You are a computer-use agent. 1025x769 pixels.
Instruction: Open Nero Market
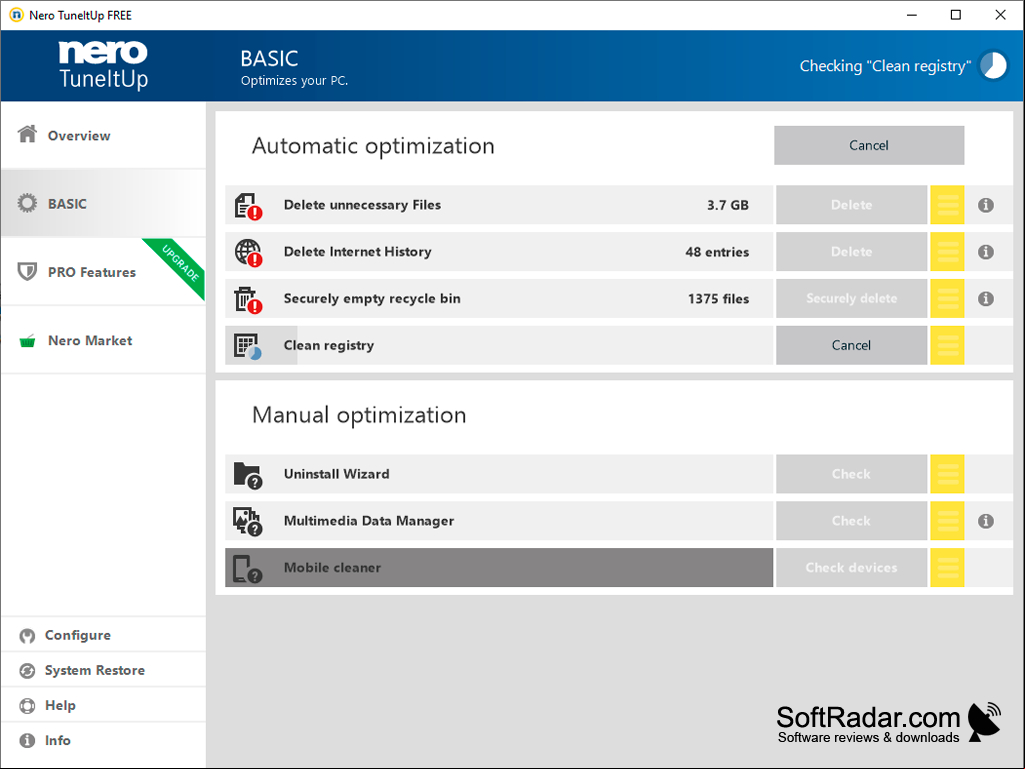point(103,340)
